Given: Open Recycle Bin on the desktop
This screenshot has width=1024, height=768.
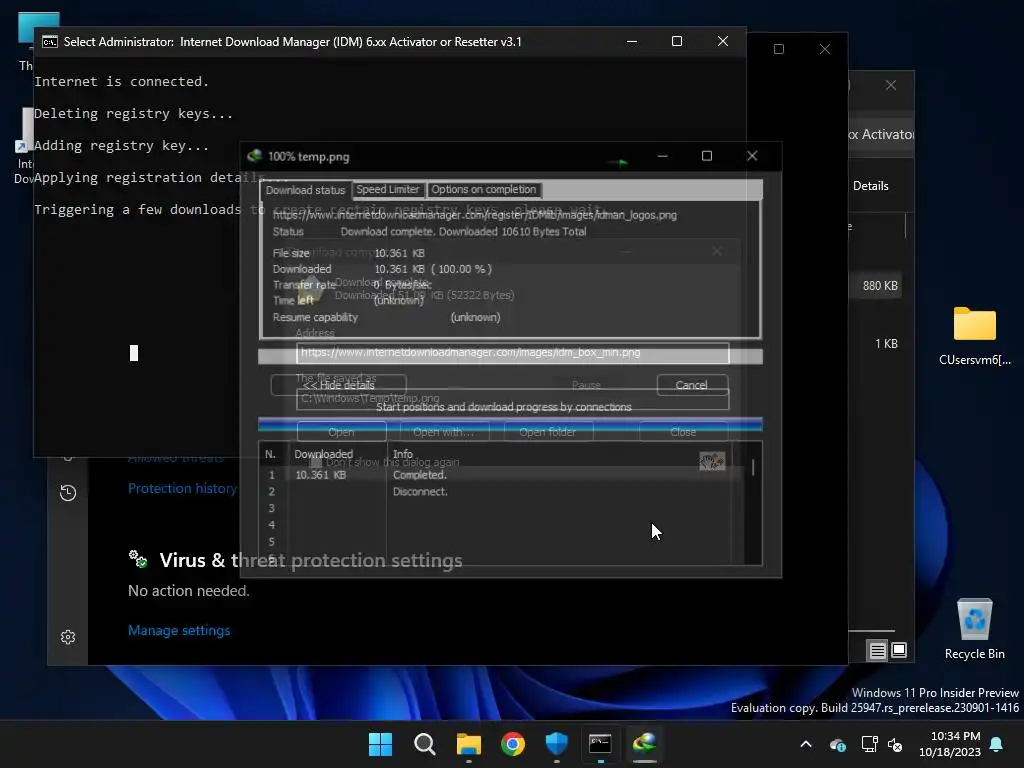Looking at the screenshot, I should 974,630.
